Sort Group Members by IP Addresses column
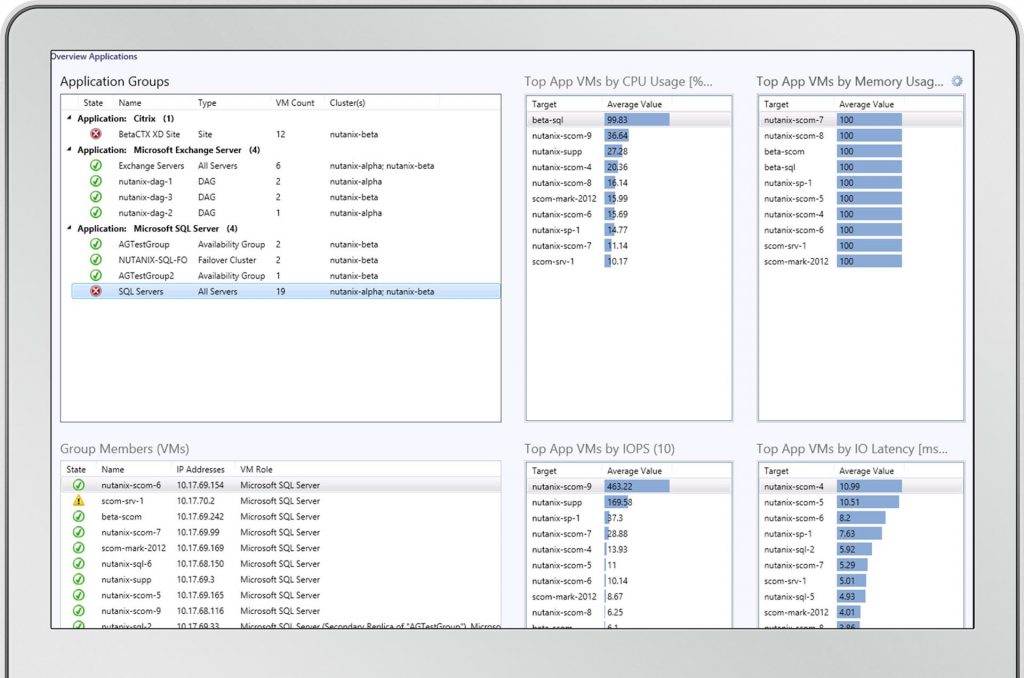The height and width of the screenshot is (678, 1024). [200, 469]
